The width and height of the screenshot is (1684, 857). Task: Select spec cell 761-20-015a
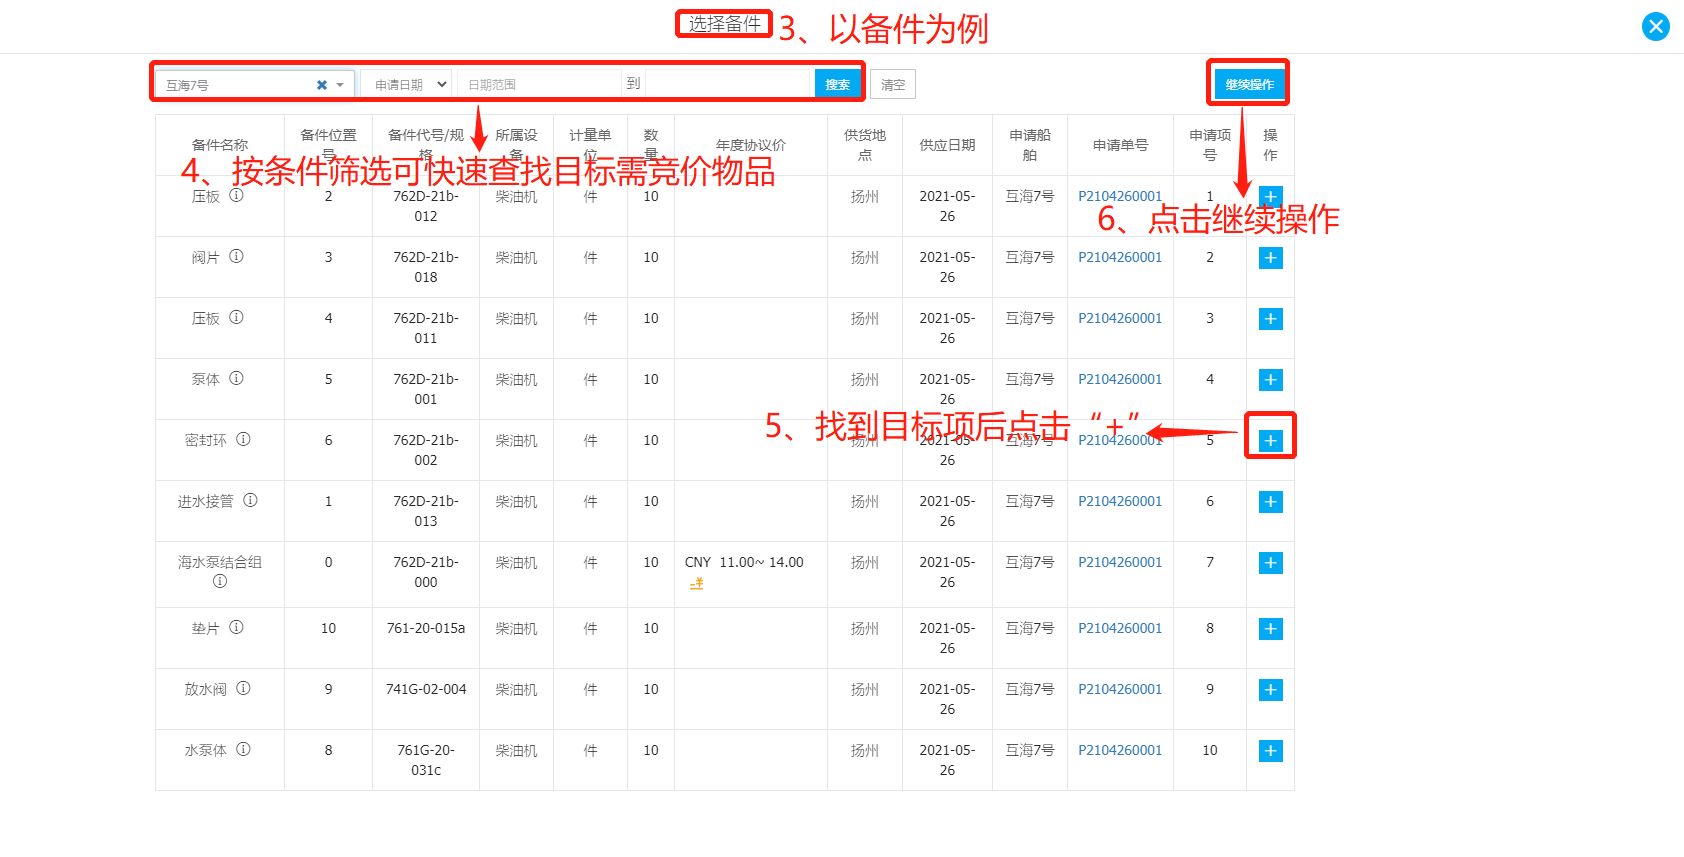point(426,638)
